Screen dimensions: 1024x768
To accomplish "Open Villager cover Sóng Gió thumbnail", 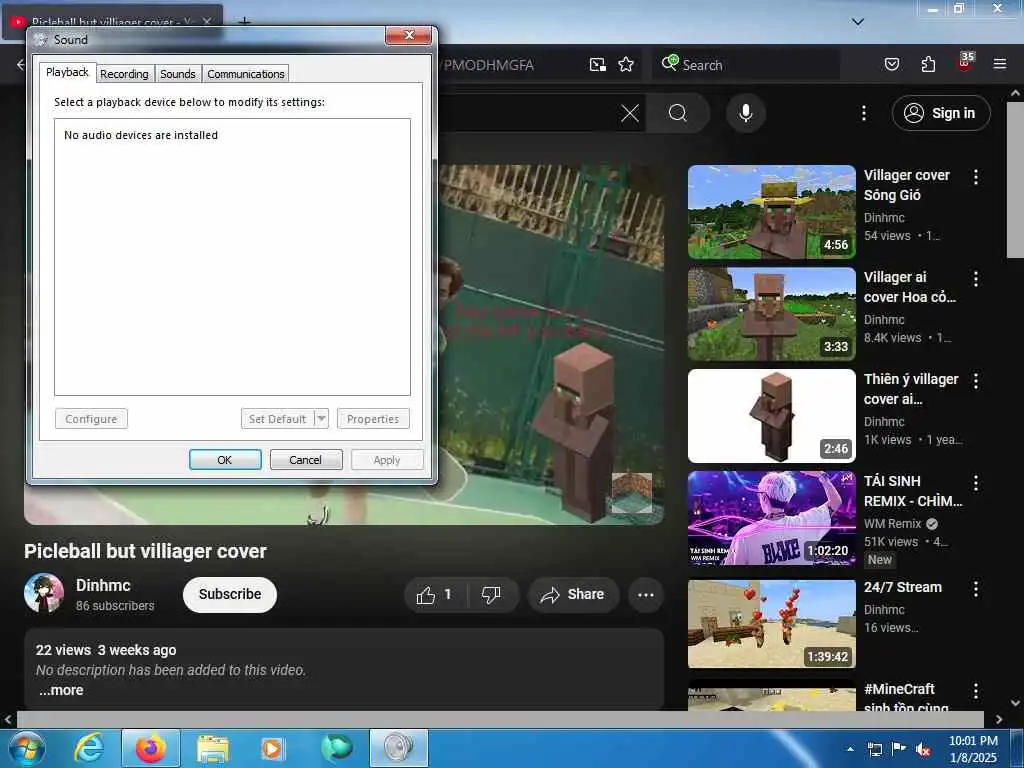I will [771, 212].
